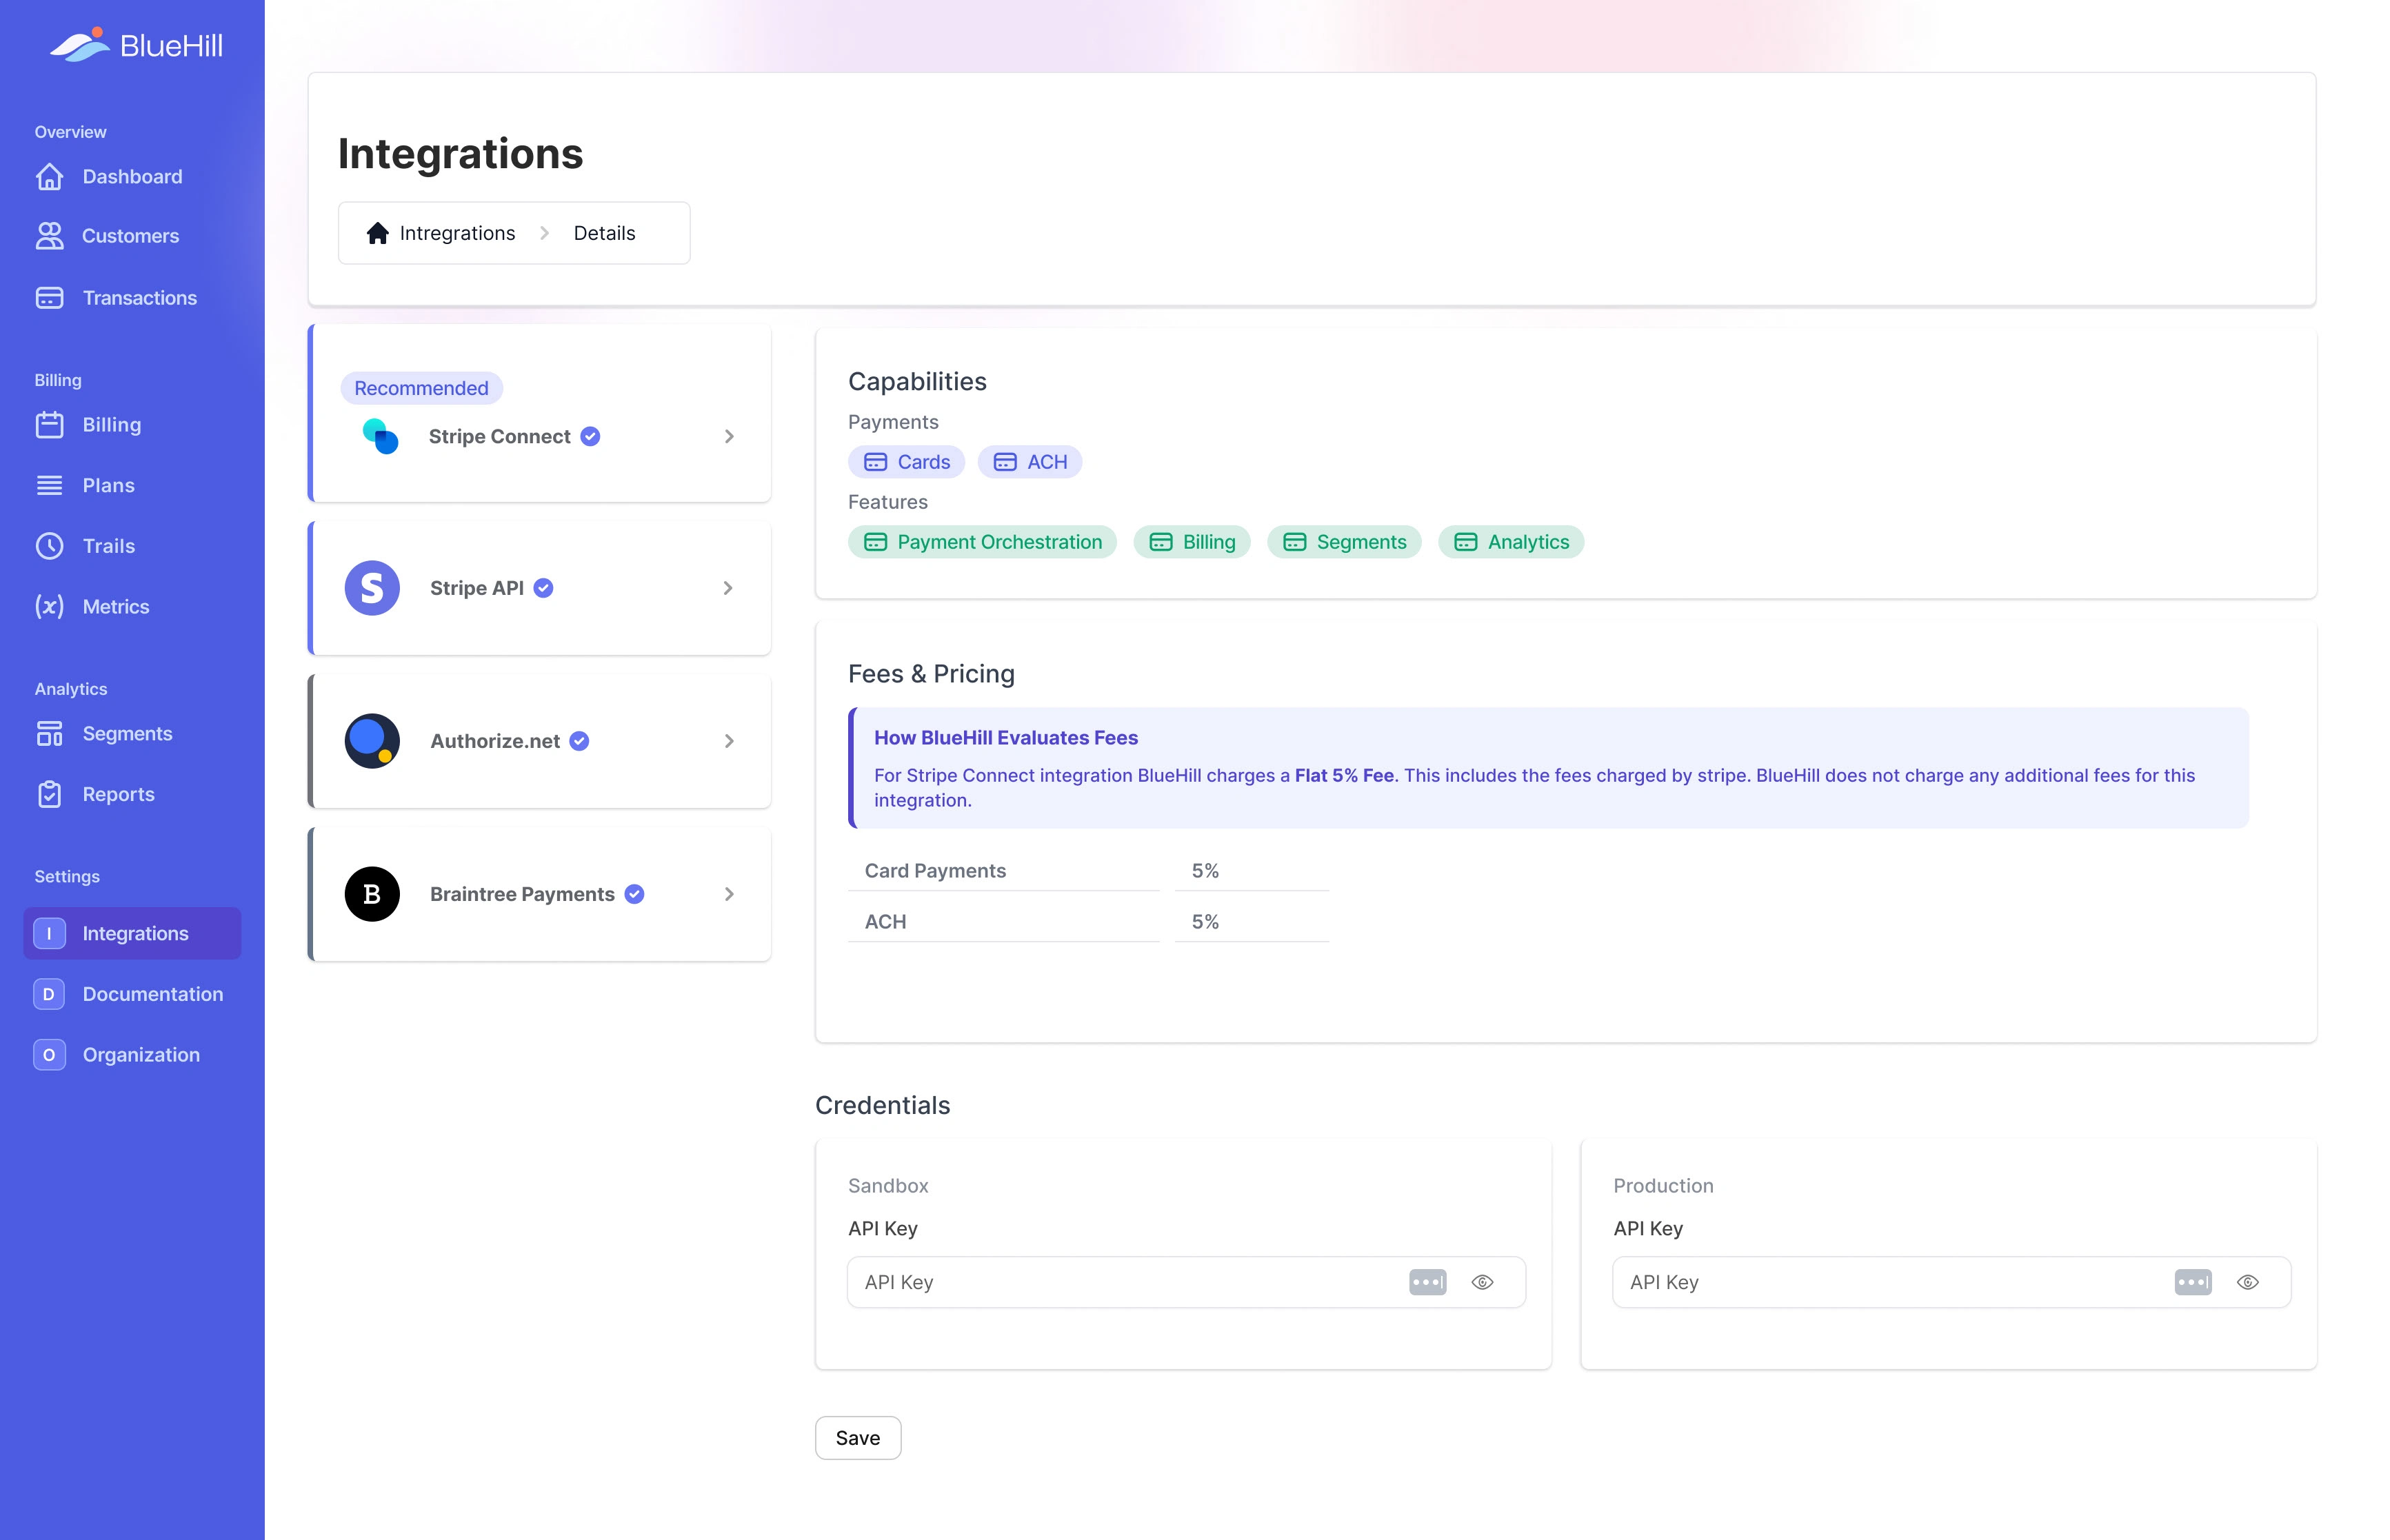Screen dimensions: 2390x1540
Task: Click the Billing feature tag
Action: point(1191,542)
